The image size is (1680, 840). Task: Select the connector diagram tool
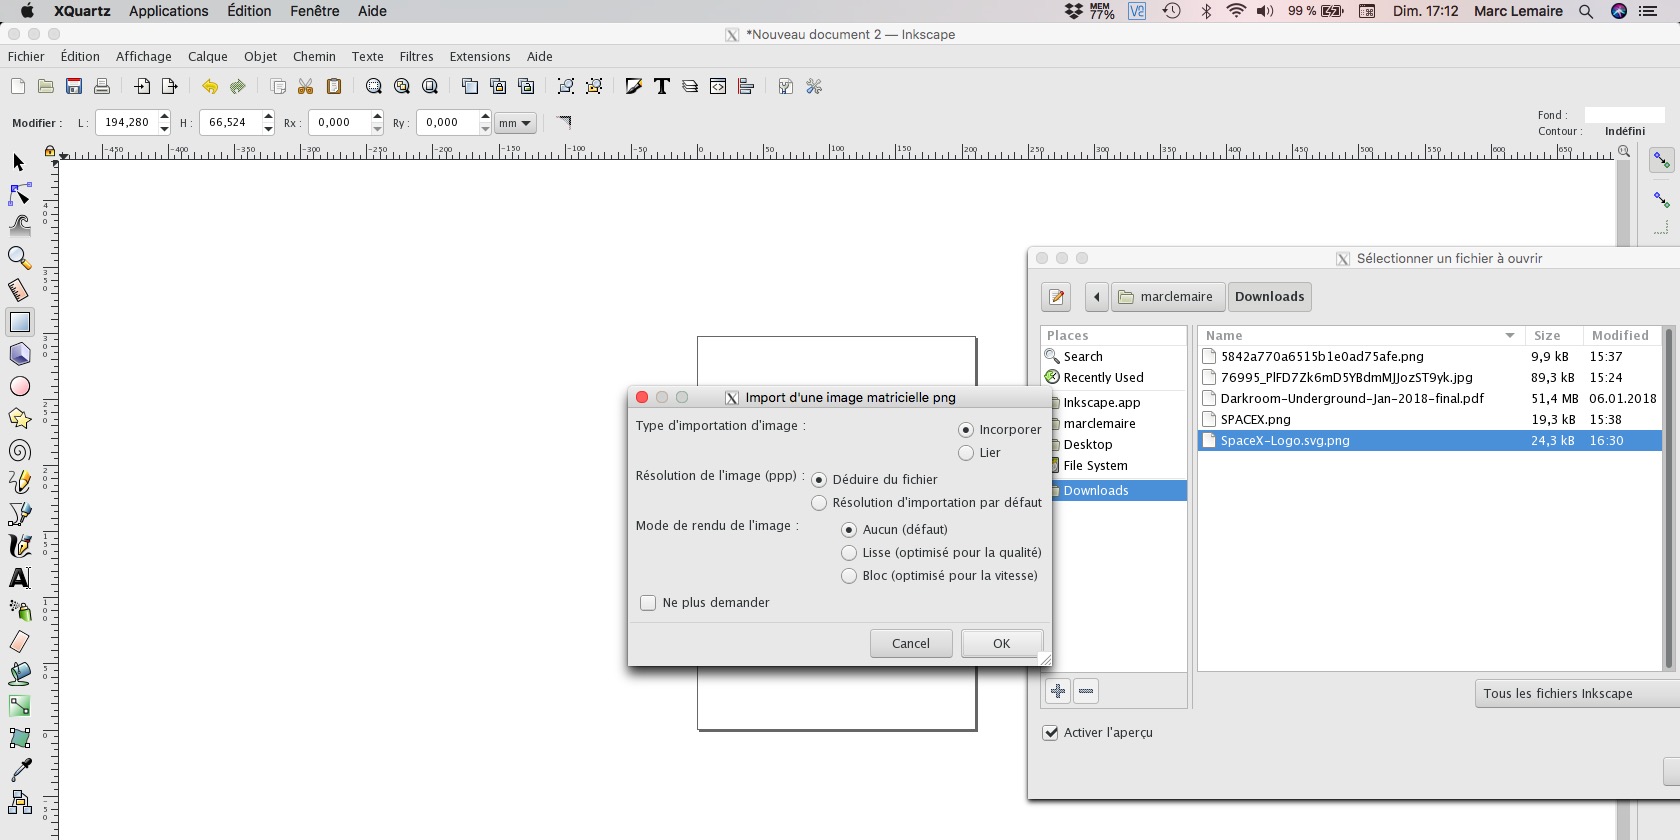(19, 802)
